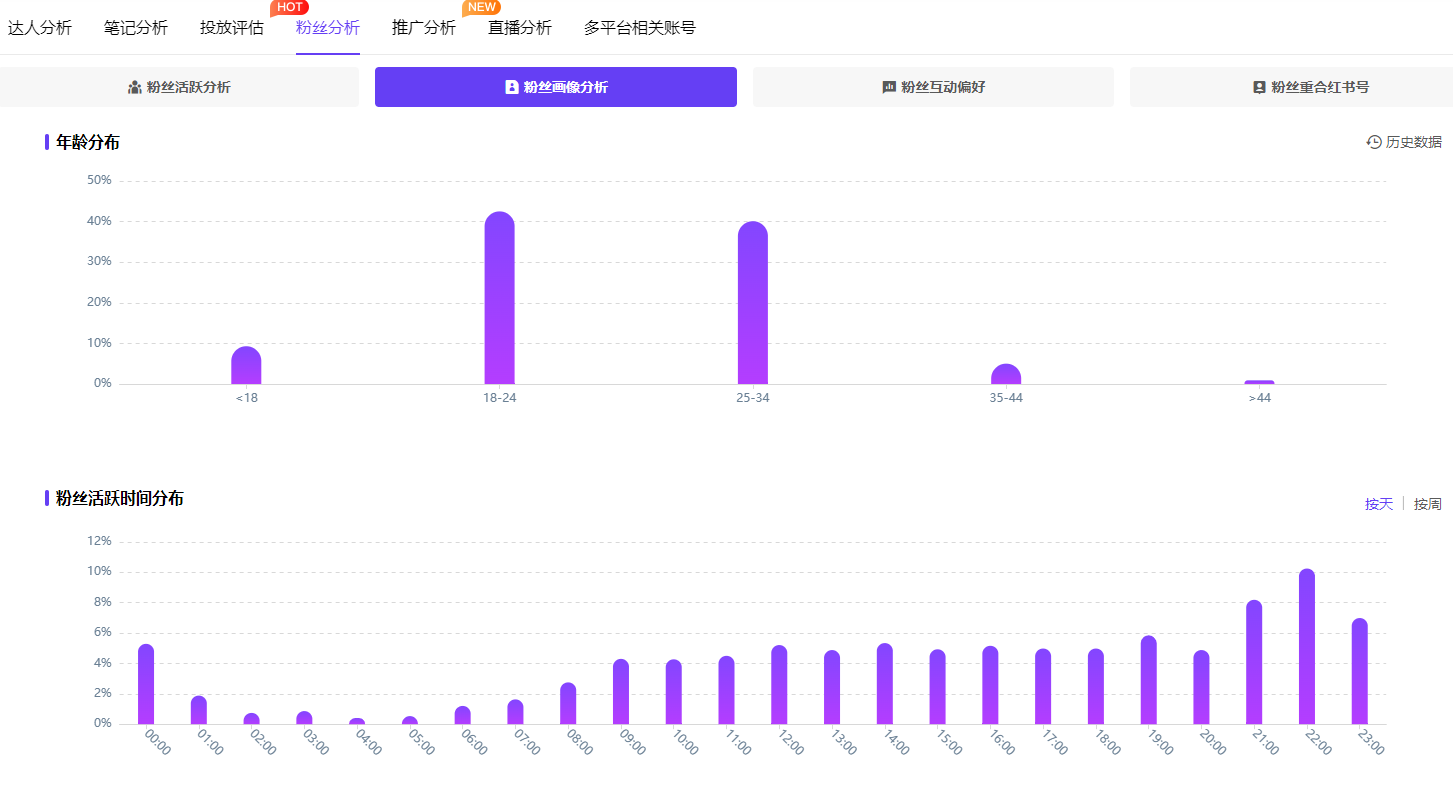
Task: Click the 12:00 activity bar
Action: 779,685
